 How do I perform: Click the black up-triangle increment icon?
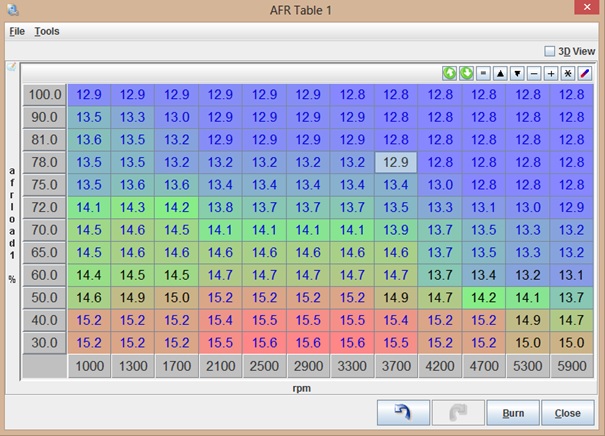[500, 74]
